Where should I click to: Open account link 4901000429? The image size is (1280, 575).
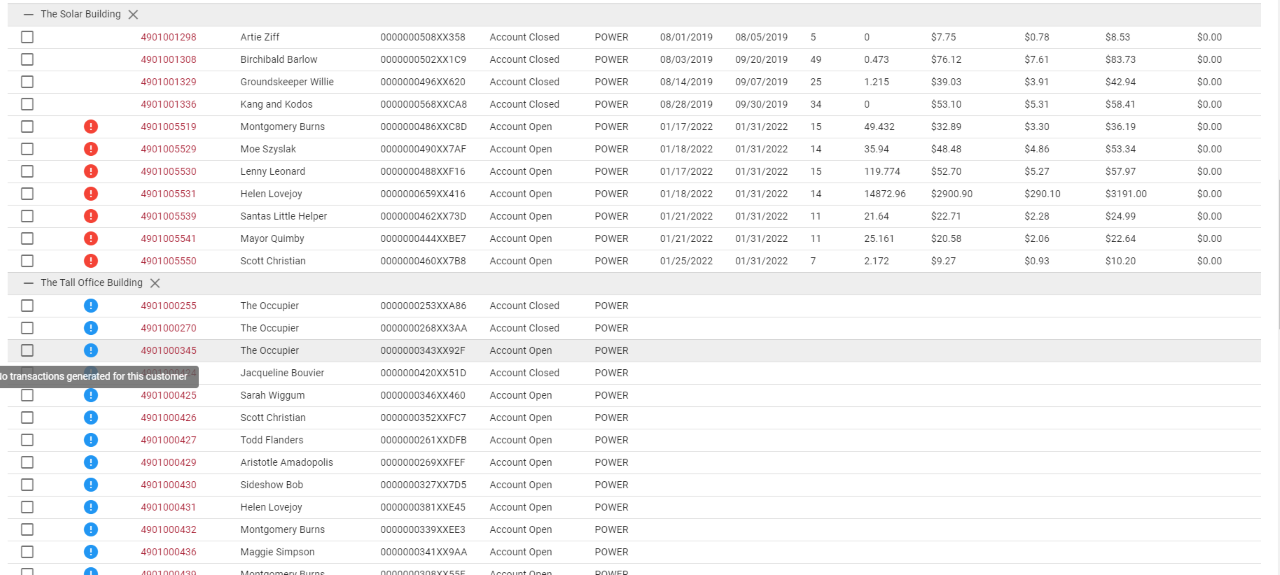tap(168, 463)
